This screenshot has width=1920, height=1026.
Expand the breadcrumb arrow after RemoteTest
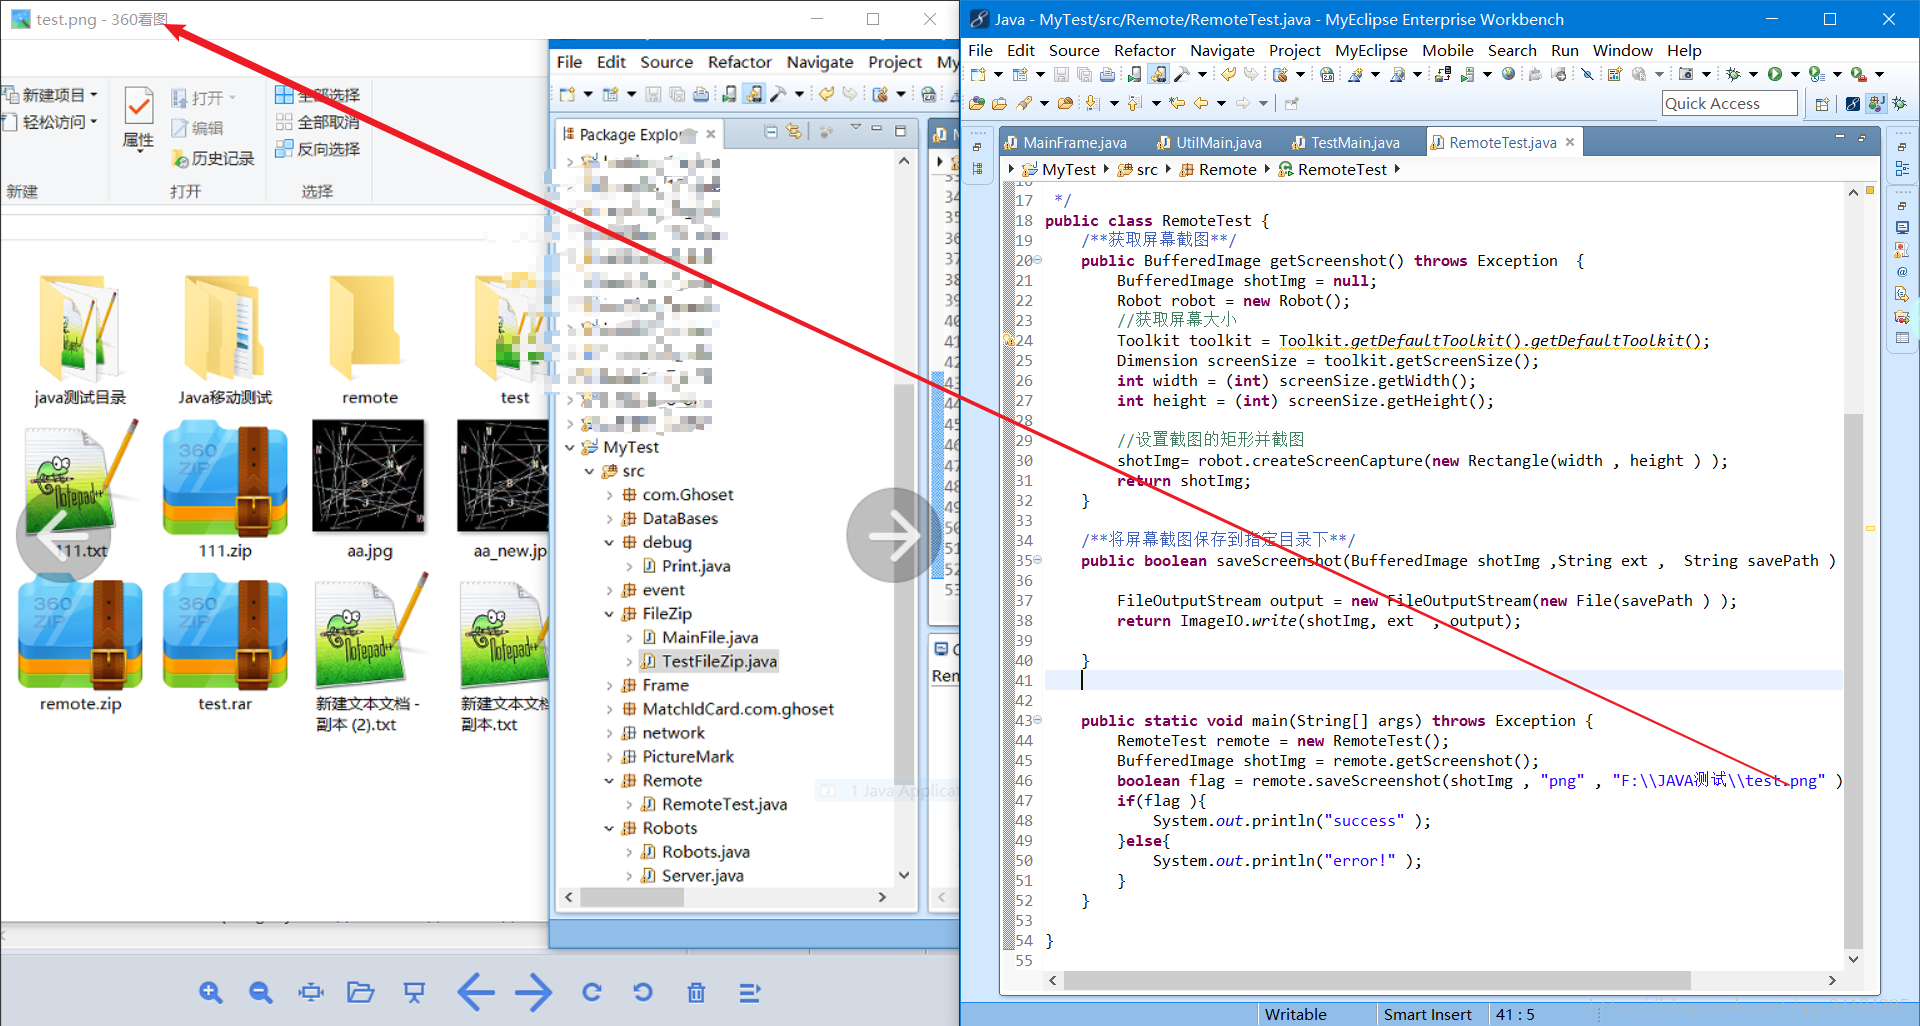pyautogui.click(x=1397, y=169)
